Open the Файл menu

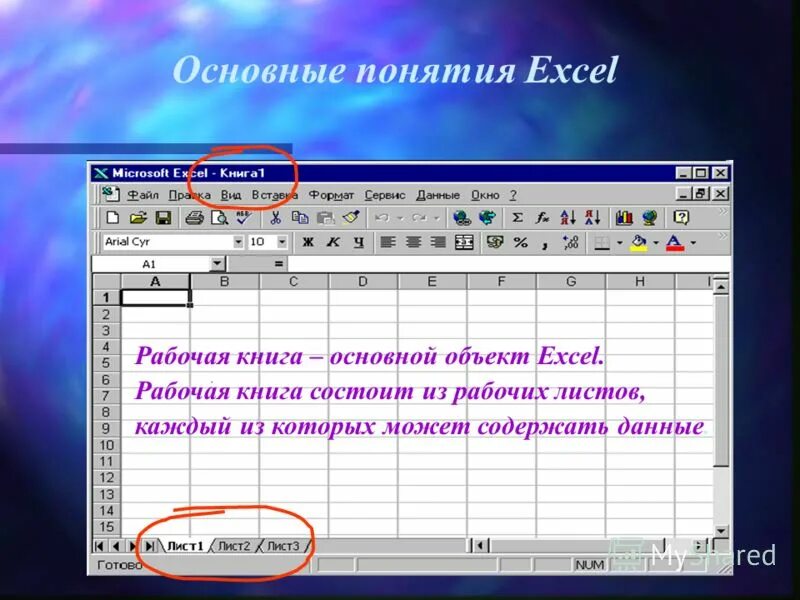[x=143, y=195]
